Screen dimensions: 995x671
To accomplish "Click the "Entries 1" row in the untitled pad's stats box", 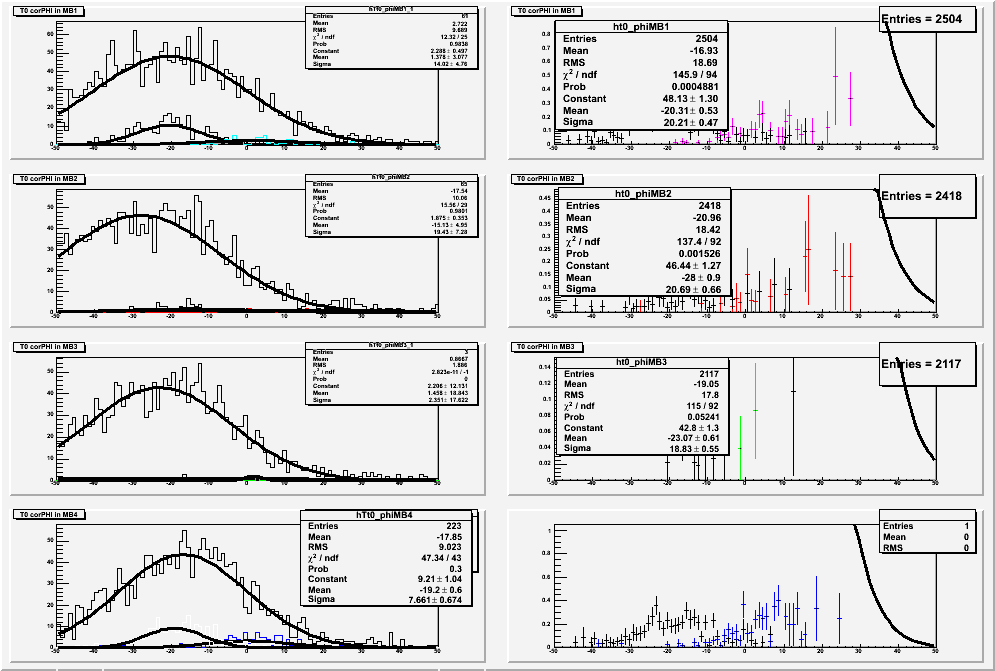I will click(x=926, y=526).
